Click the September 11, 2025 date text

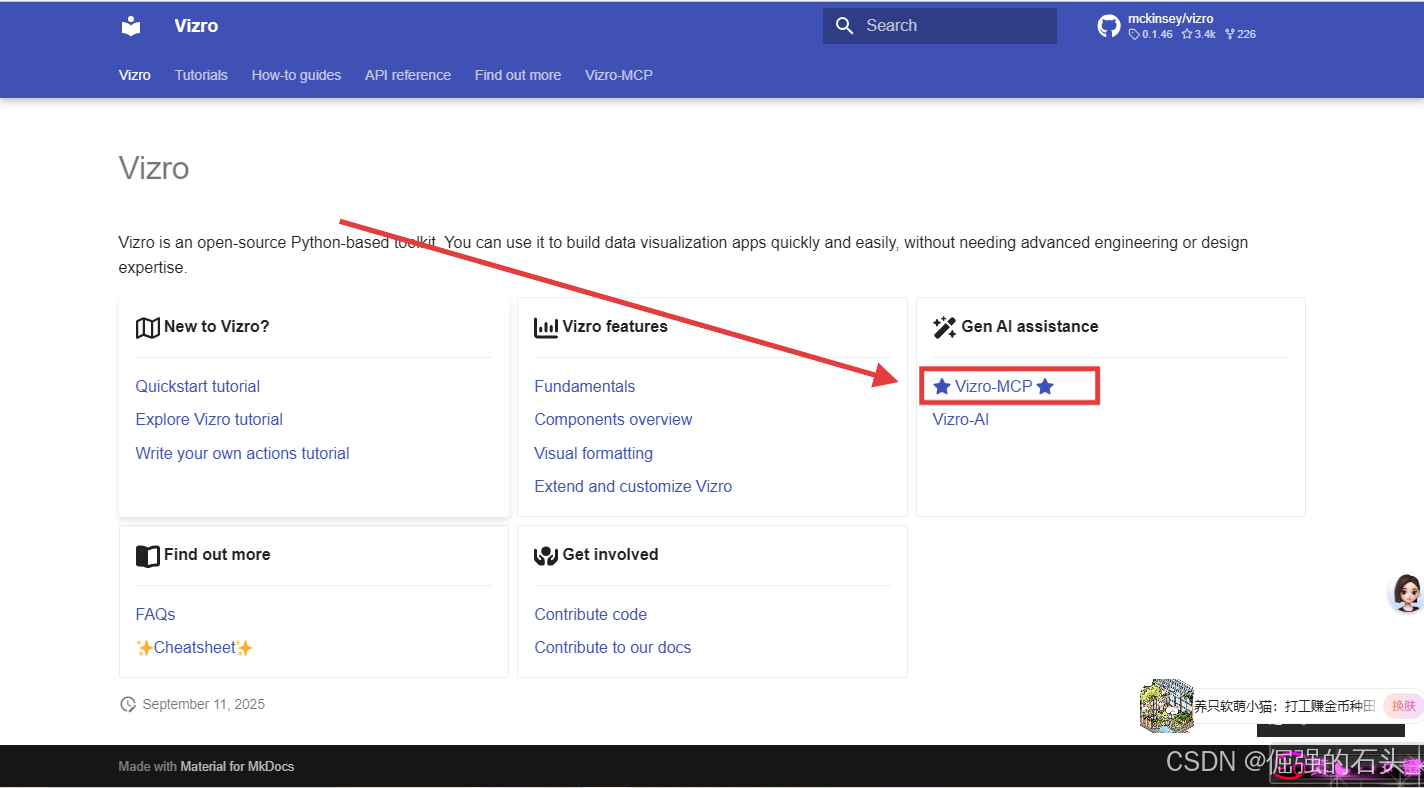click(x=204, y=704)
